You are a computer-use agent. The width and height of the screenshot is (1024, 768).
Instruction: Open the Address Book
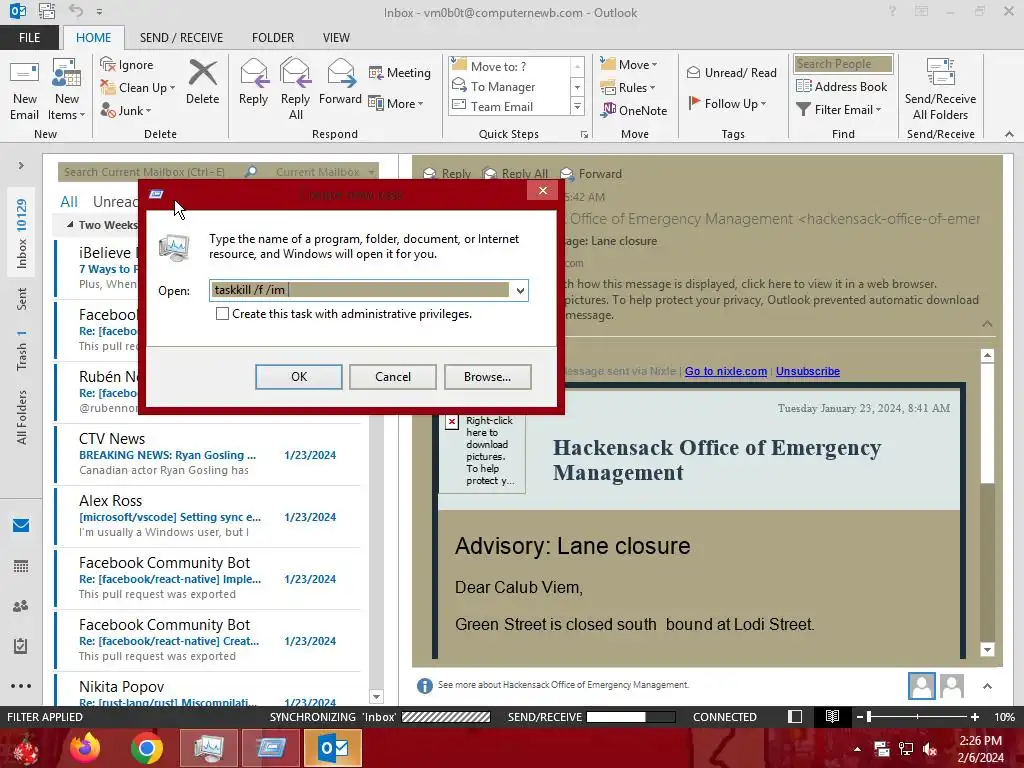coord(841,86)
